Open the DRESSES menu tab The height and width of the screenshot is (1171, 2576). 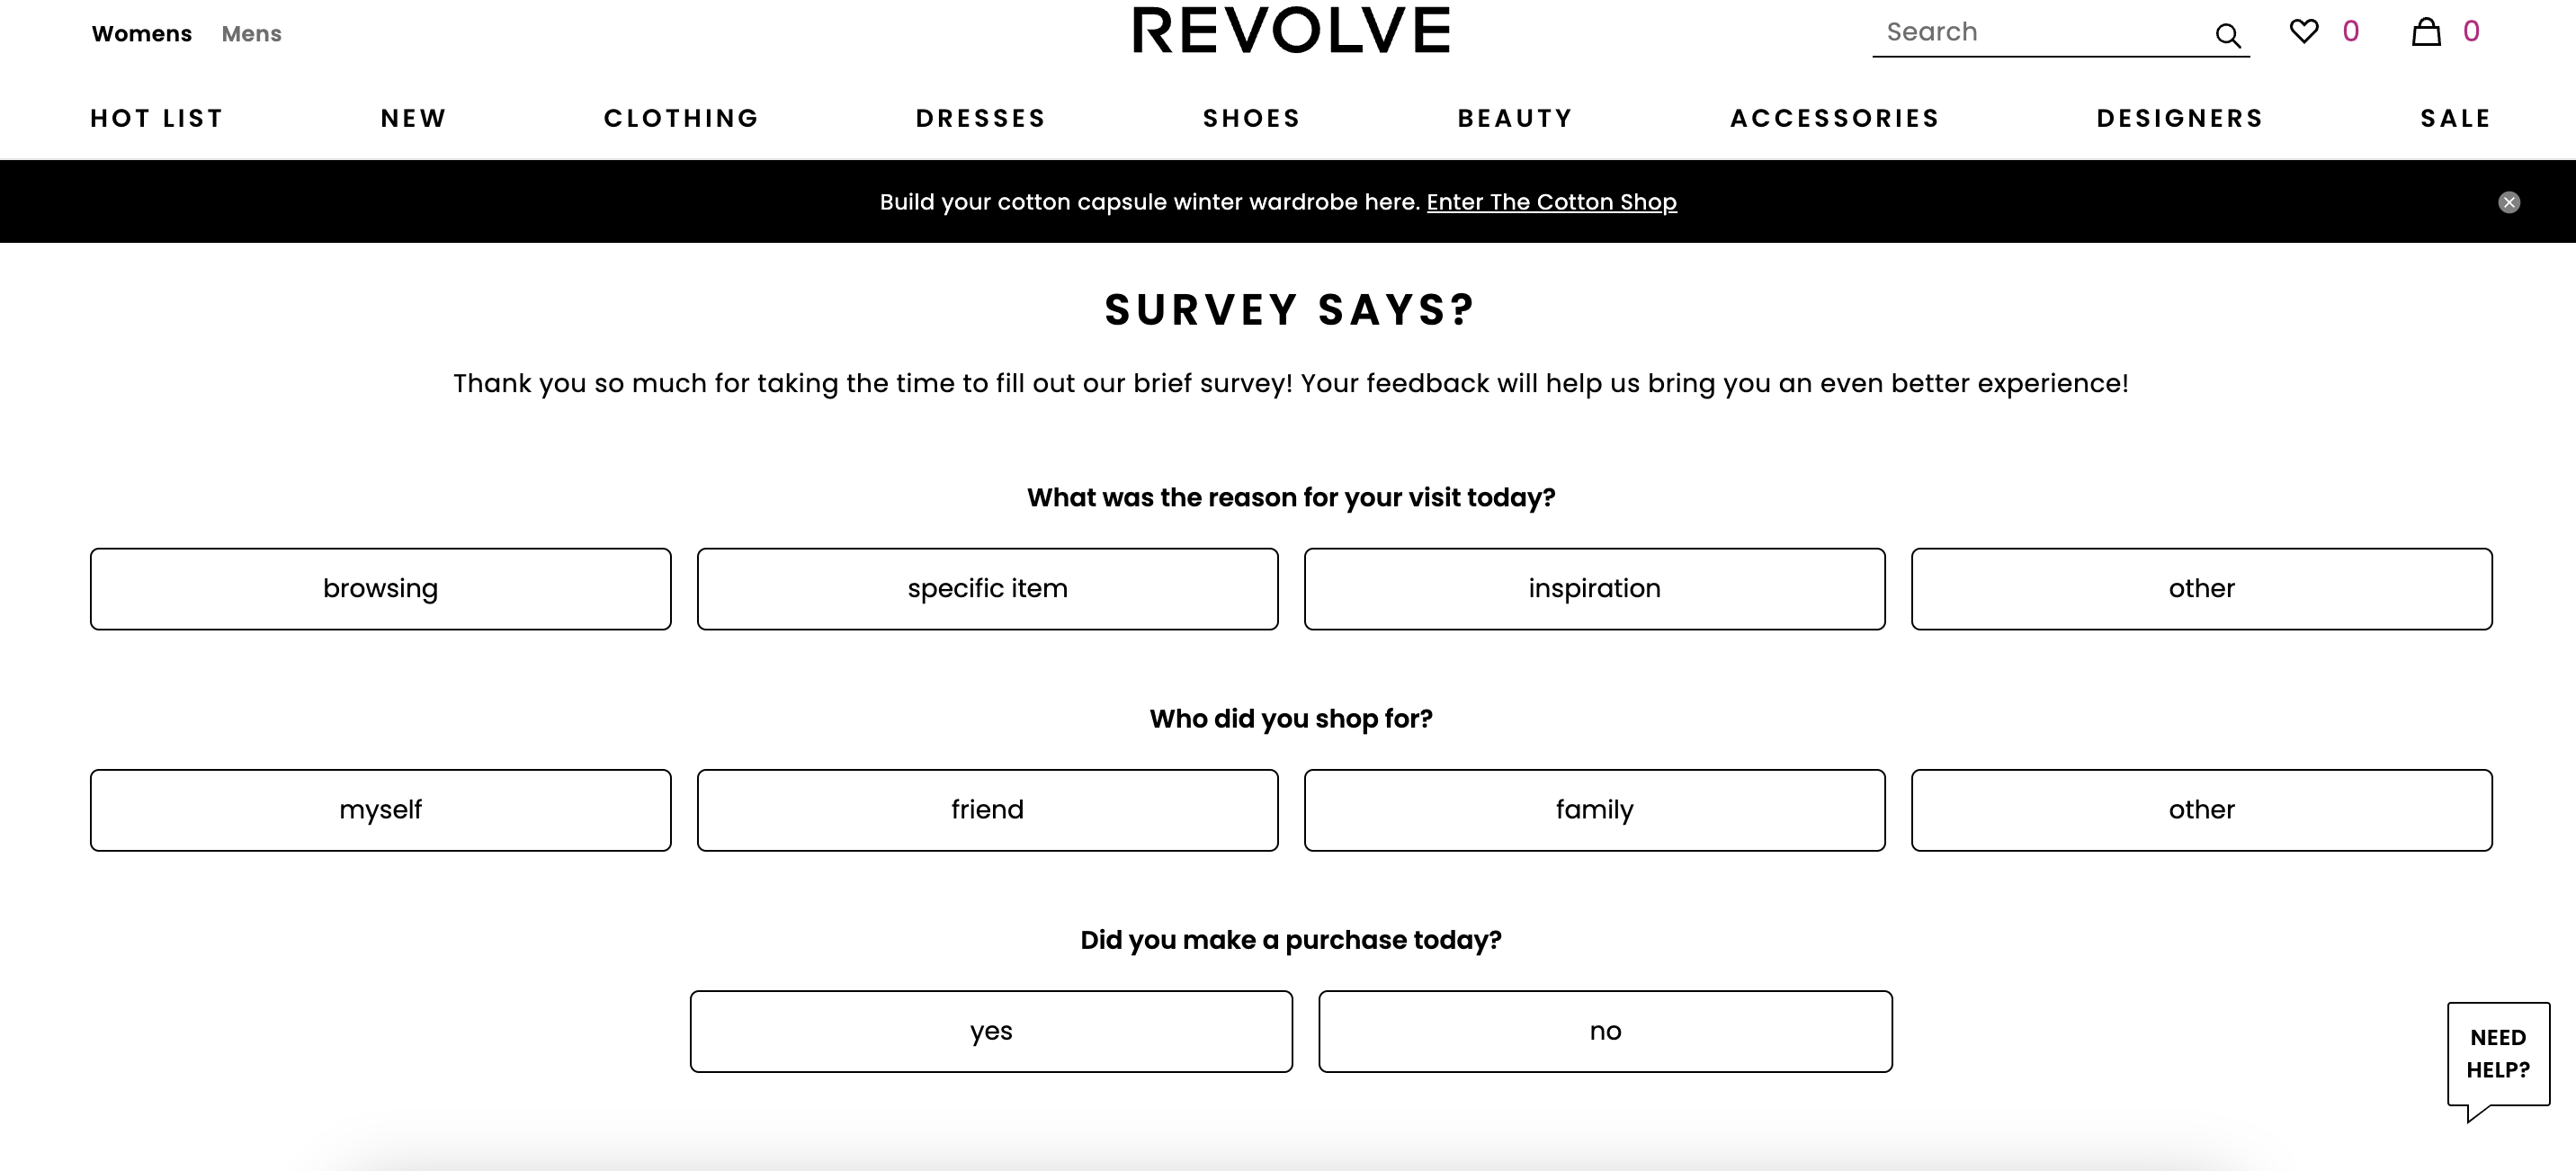(x=982, y=118)
